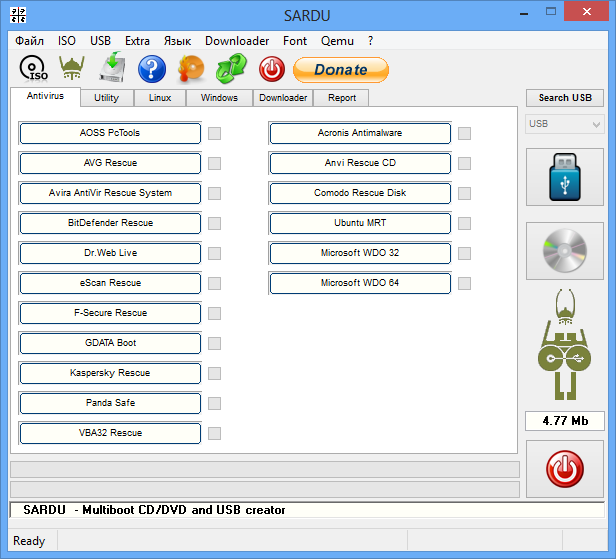Open help via blue question mark icon
Screen dimensions: 616x559
tap(152, 69)
